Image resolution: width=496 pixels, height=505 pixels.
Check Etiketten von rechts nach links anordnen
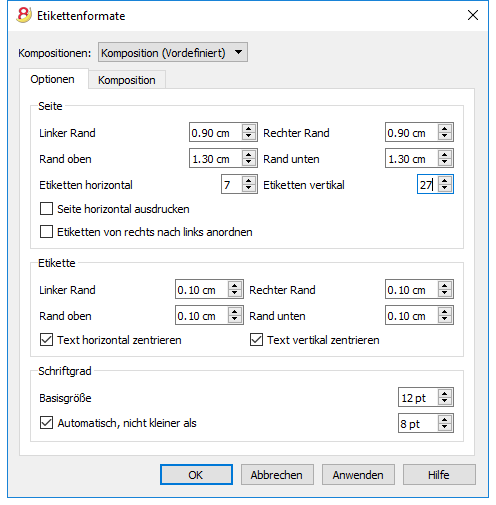pyautogui.click(x=46, y=232)
